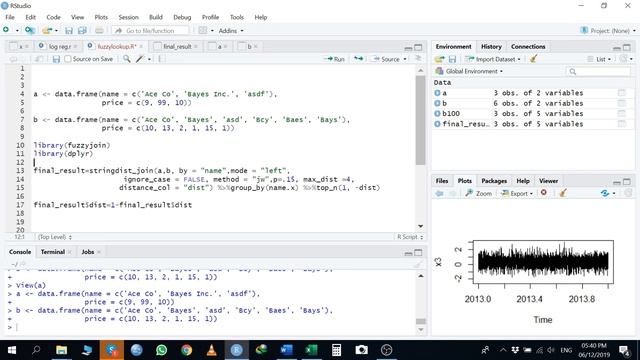Open Calculator from the taskbar

[x=336, y=350]
